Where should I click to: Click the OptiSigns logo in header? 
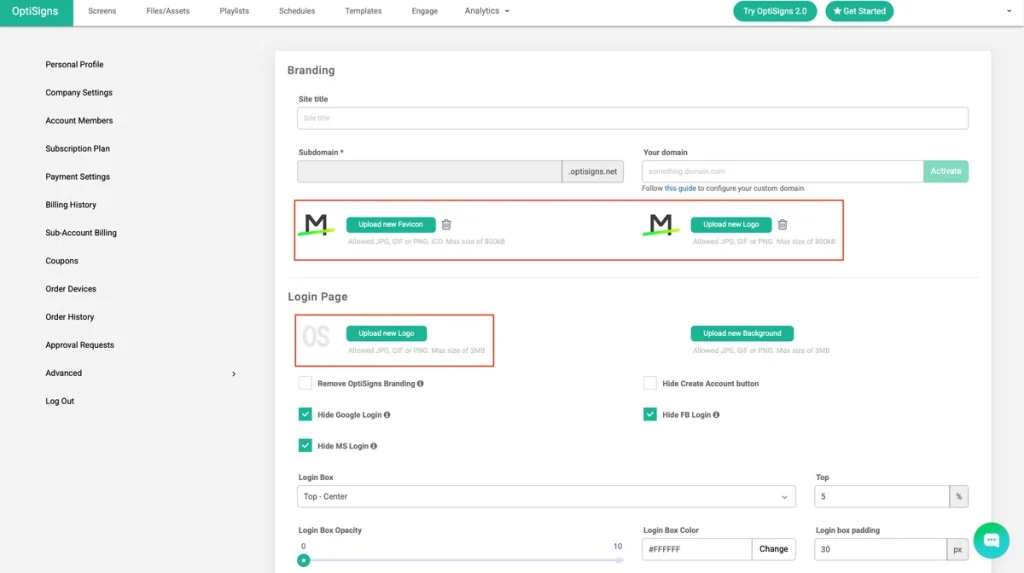pyautogui.click(x=35, y=12)
